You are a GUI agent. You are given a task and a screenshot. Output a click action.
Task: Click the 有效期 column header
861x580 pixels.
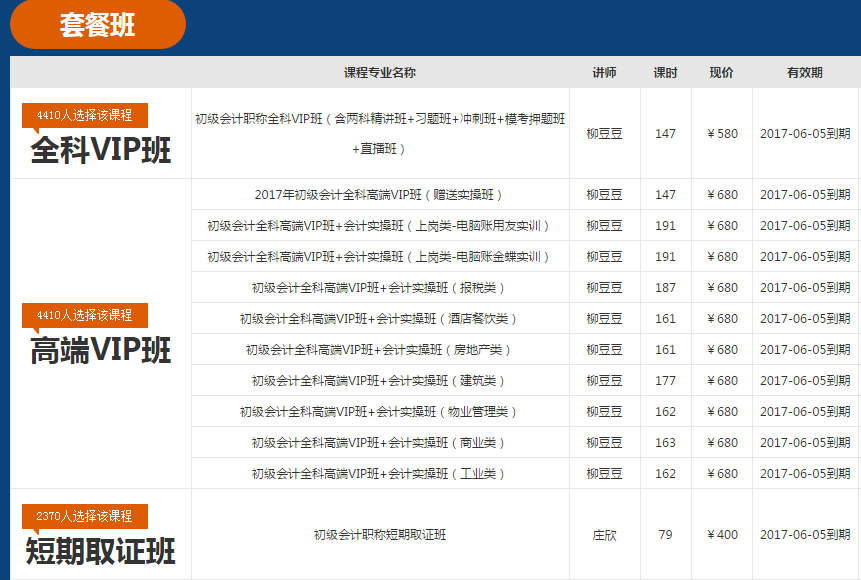coord(805,72)
